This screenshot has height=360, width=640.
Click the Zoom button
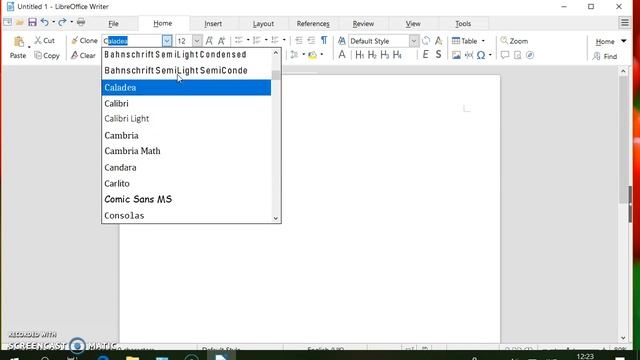tap(514, 41)
